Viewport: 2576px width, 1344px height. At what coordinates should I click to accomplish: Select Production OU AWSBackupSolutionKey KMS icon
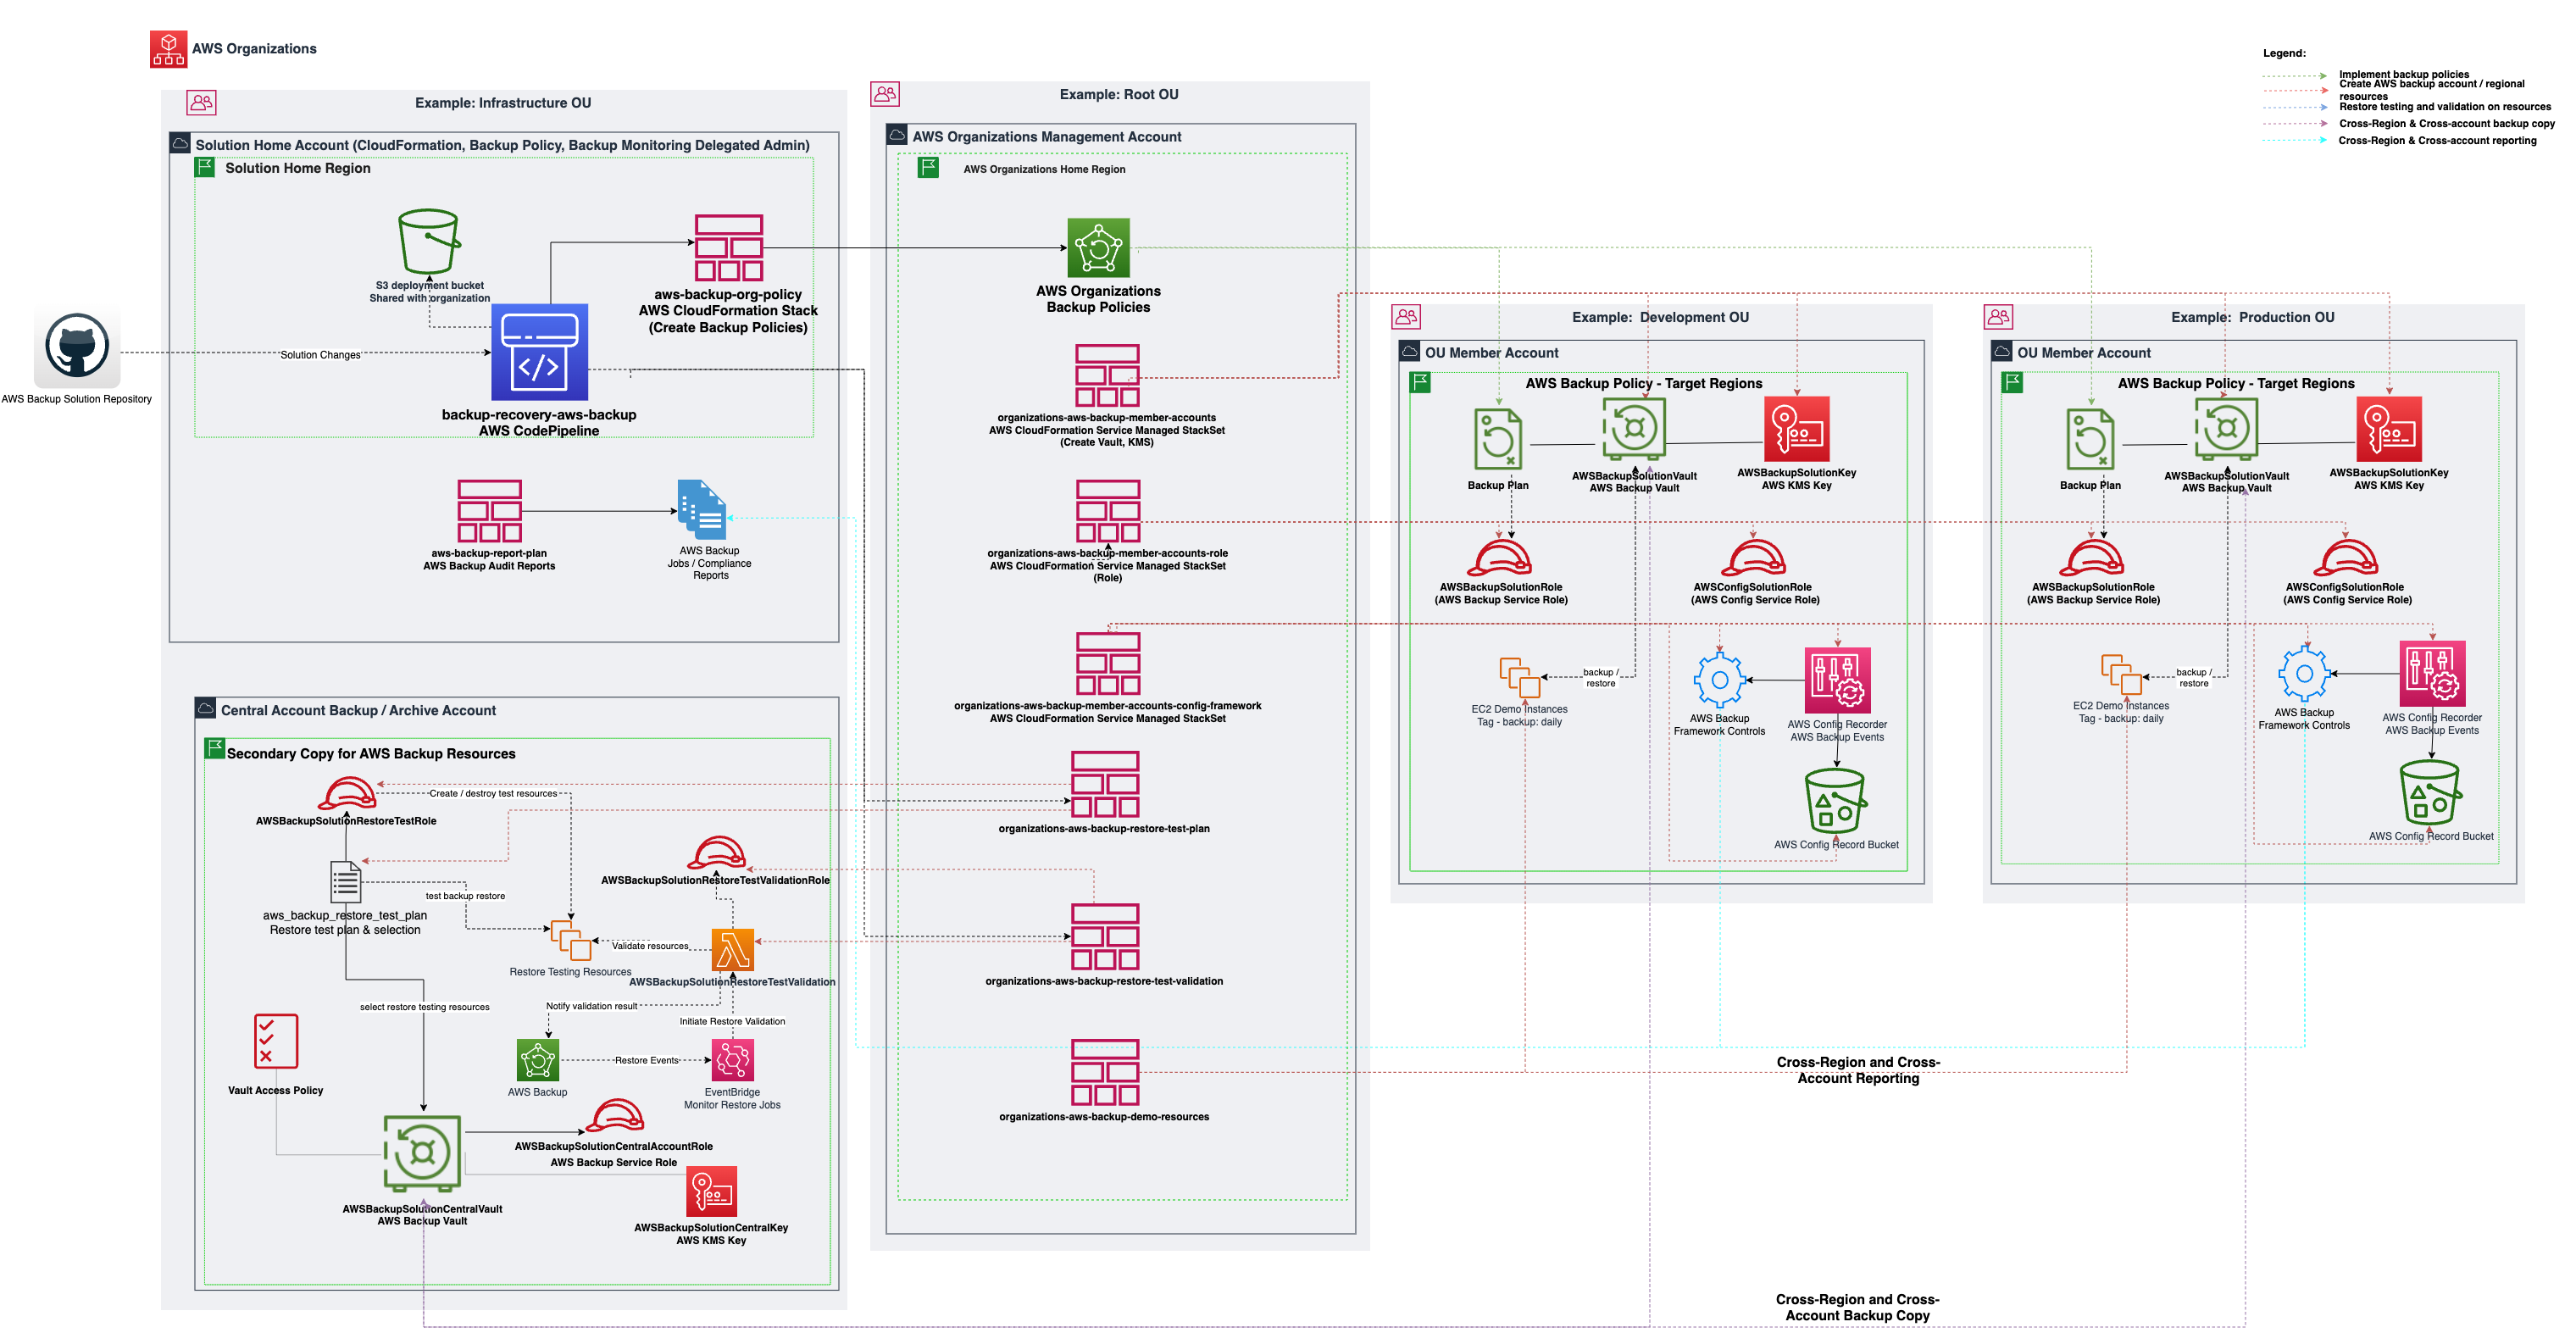click(2389, 430)
